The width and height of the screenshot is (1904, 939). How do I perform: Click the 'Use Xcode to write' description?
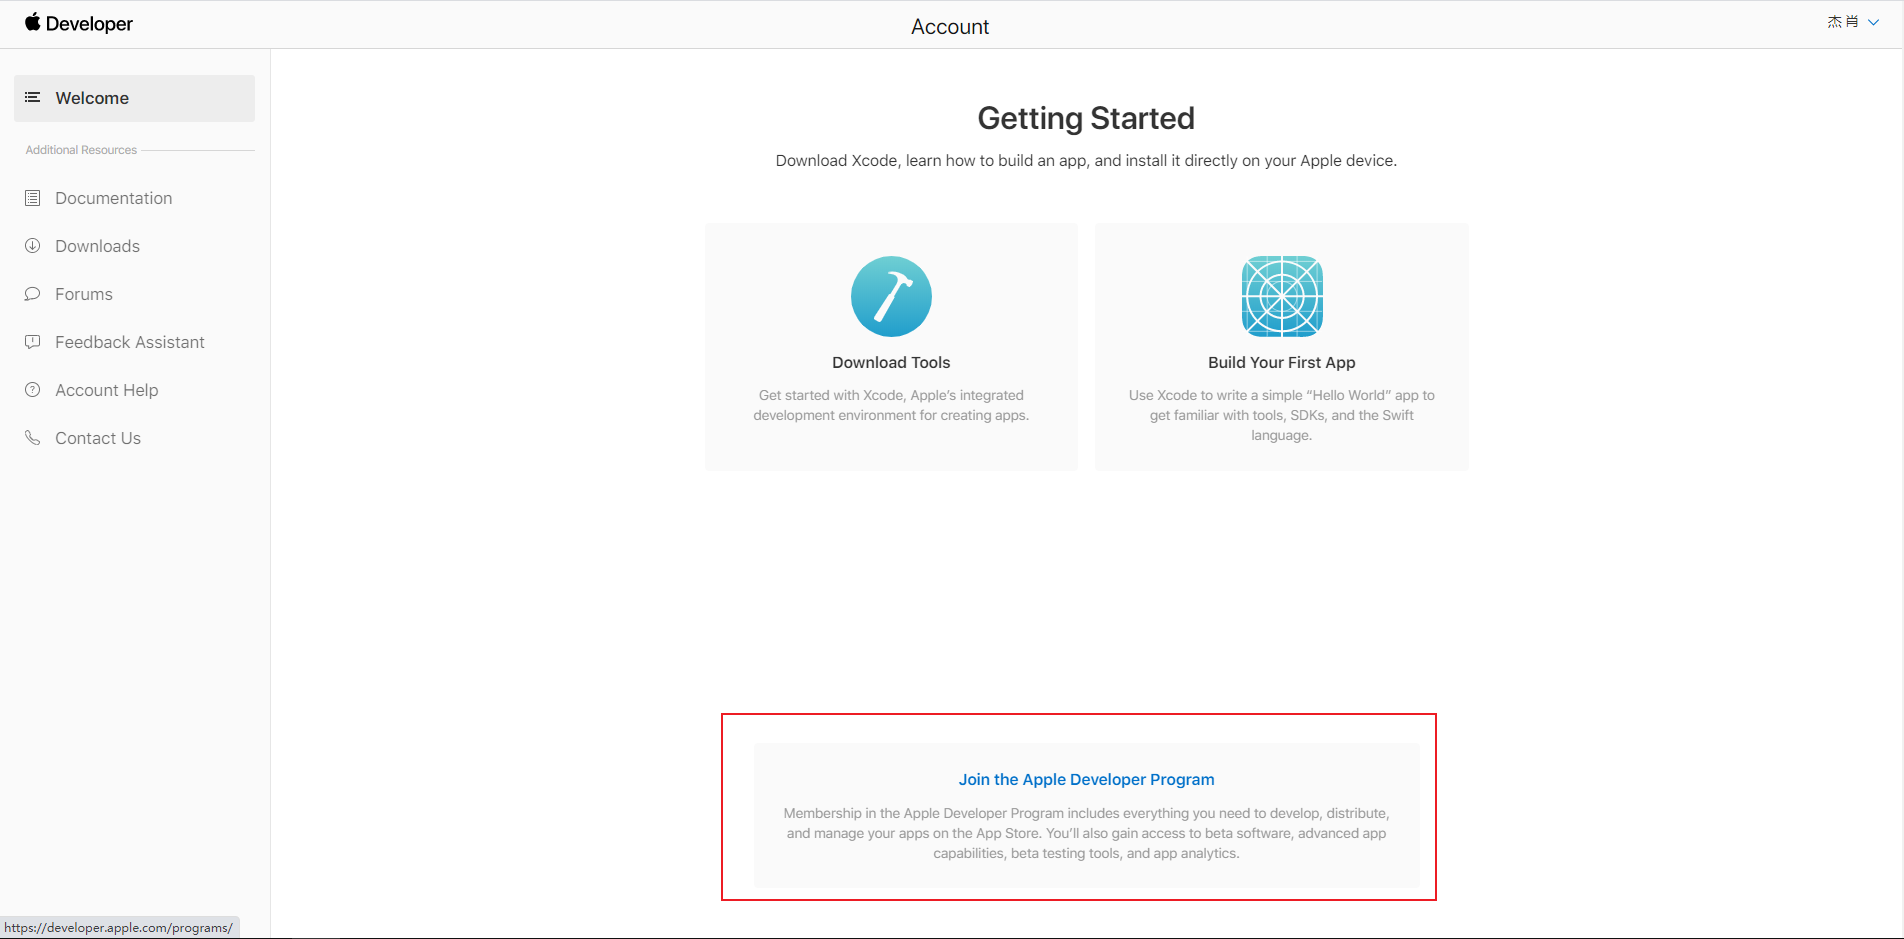pos(1282,415)
